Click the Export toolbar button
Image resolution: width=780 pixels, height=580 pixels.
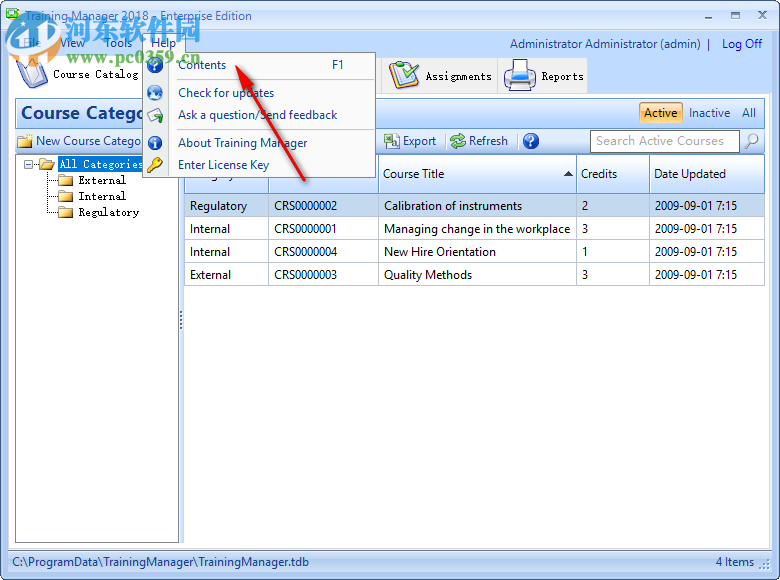point(410,141)
